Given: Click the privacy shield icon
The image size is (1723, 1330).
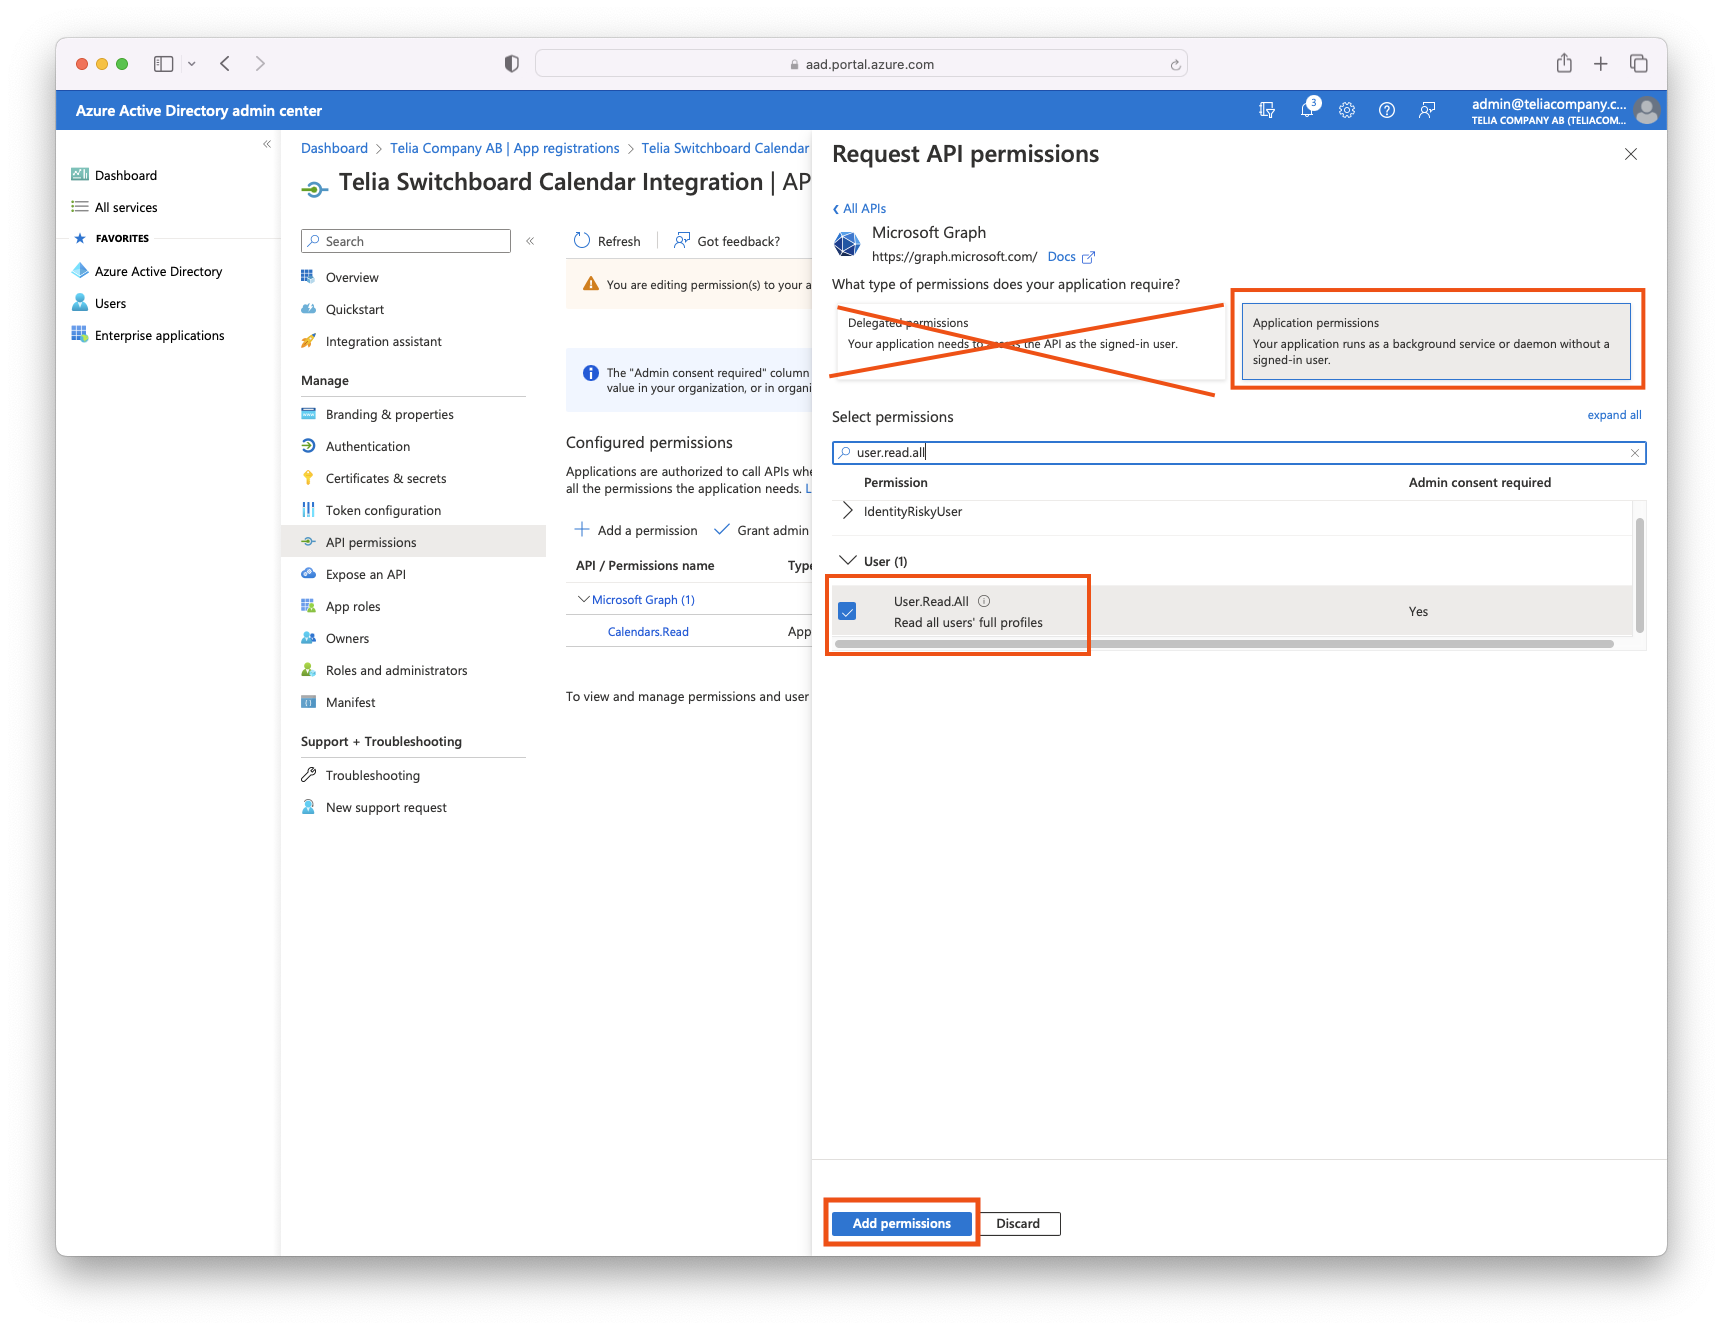Looking at the screenshot, I should click(x=512, y=64).
